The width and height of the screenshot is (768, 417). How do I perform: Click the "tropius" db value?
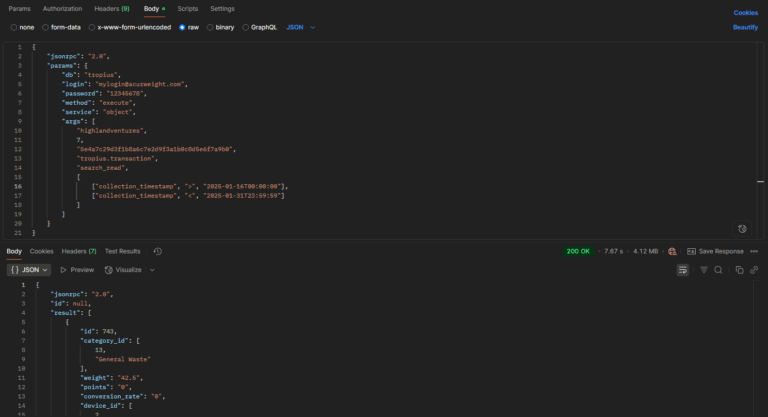tap(100, 75)
